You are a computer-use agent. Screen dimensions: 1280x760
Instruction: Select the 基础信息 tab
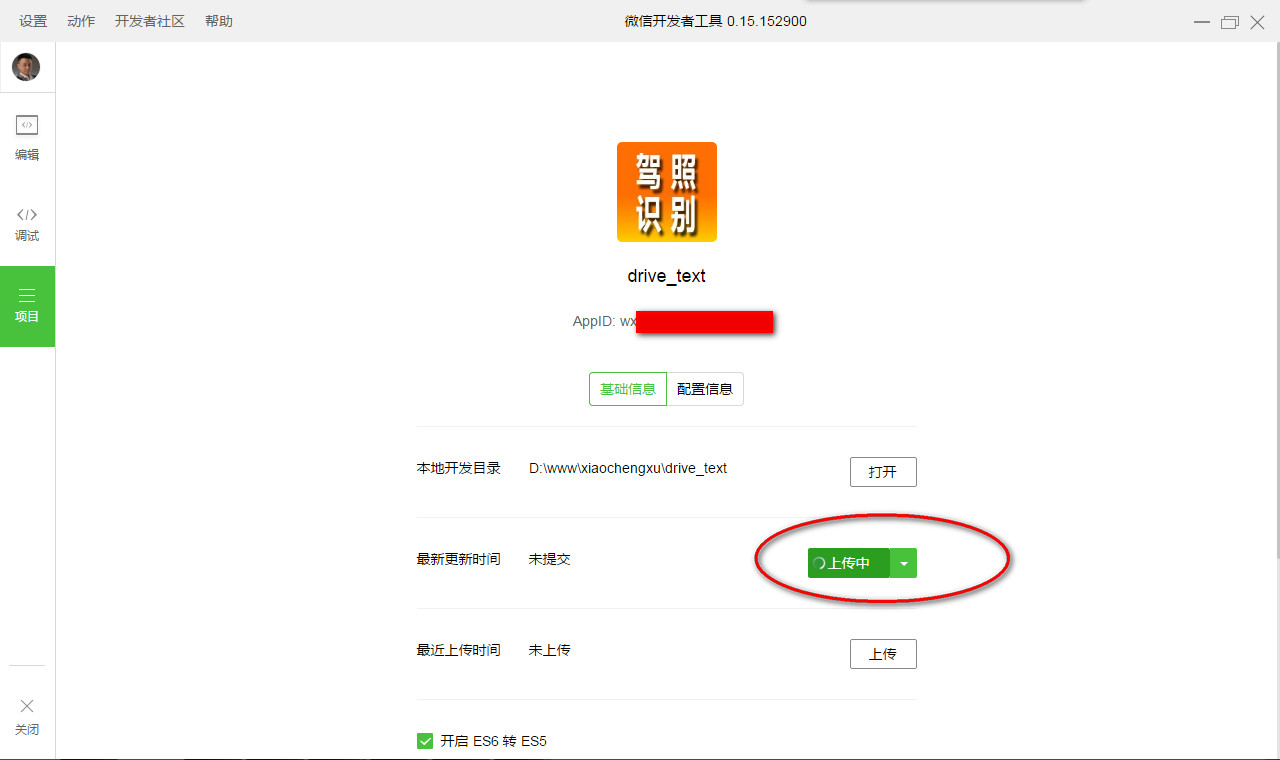628,389
